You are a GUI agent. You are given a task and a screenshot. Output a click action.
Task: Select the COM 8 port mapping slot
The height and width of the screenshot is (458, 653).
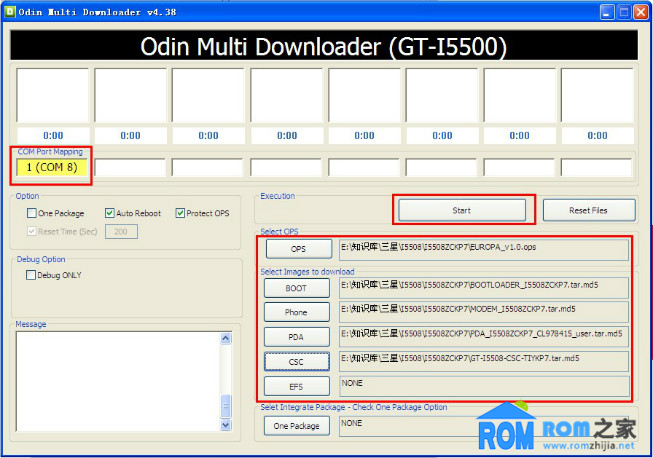(x=52, y=167)
